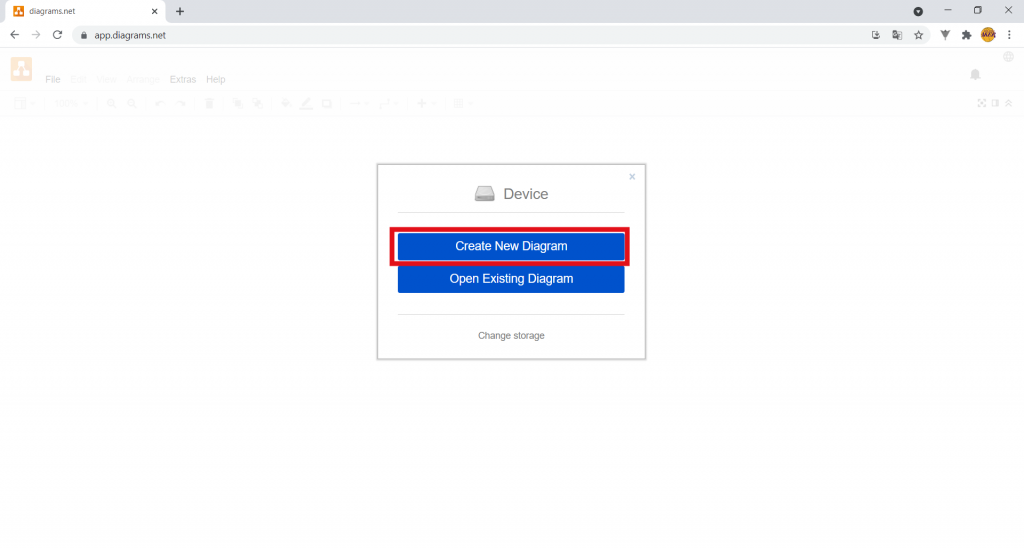Click the gray funnel extension icon

[x=945, y=35]
